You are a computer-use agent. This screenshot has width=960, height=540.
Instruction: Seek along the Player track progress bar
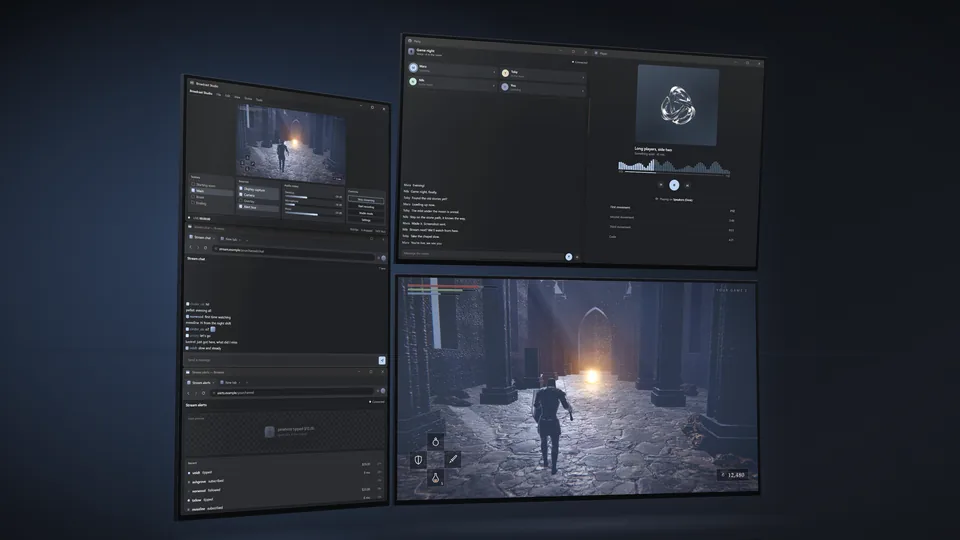[673, 174]
